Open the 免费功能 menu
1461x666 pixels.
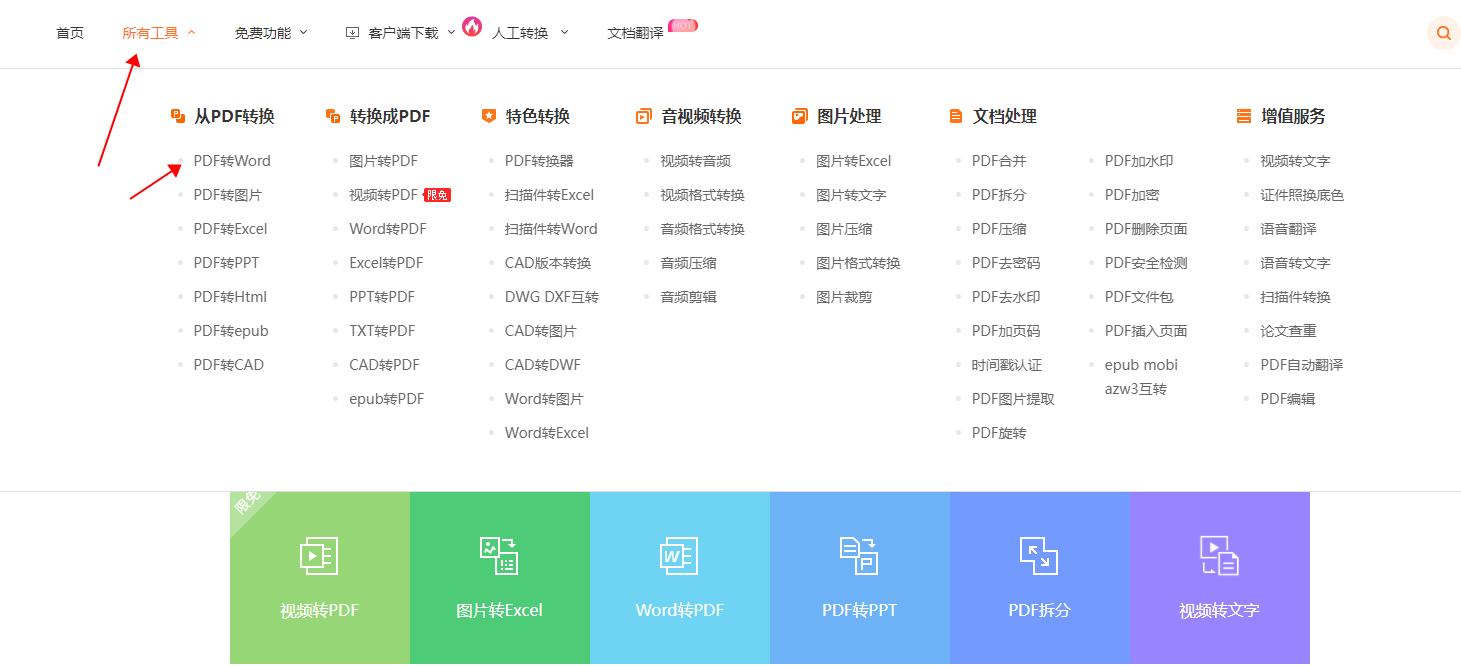click(x=263, y=33)
